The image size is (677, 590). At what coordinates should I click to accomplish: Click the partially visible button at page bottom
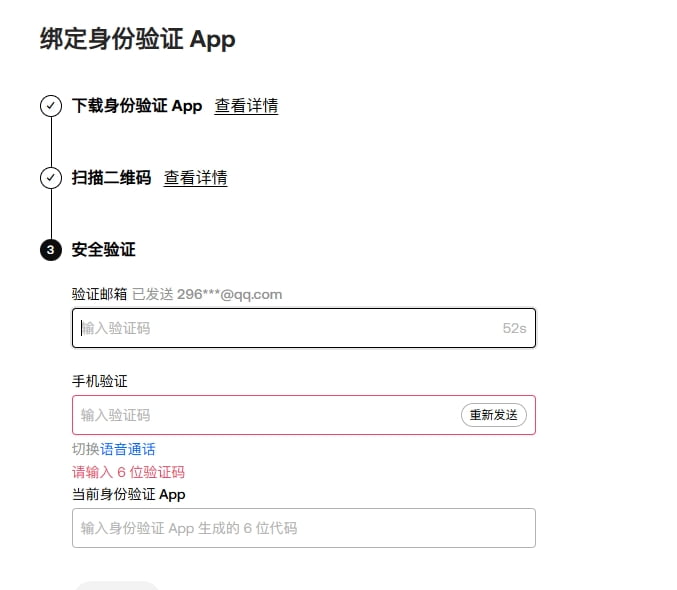117,584
